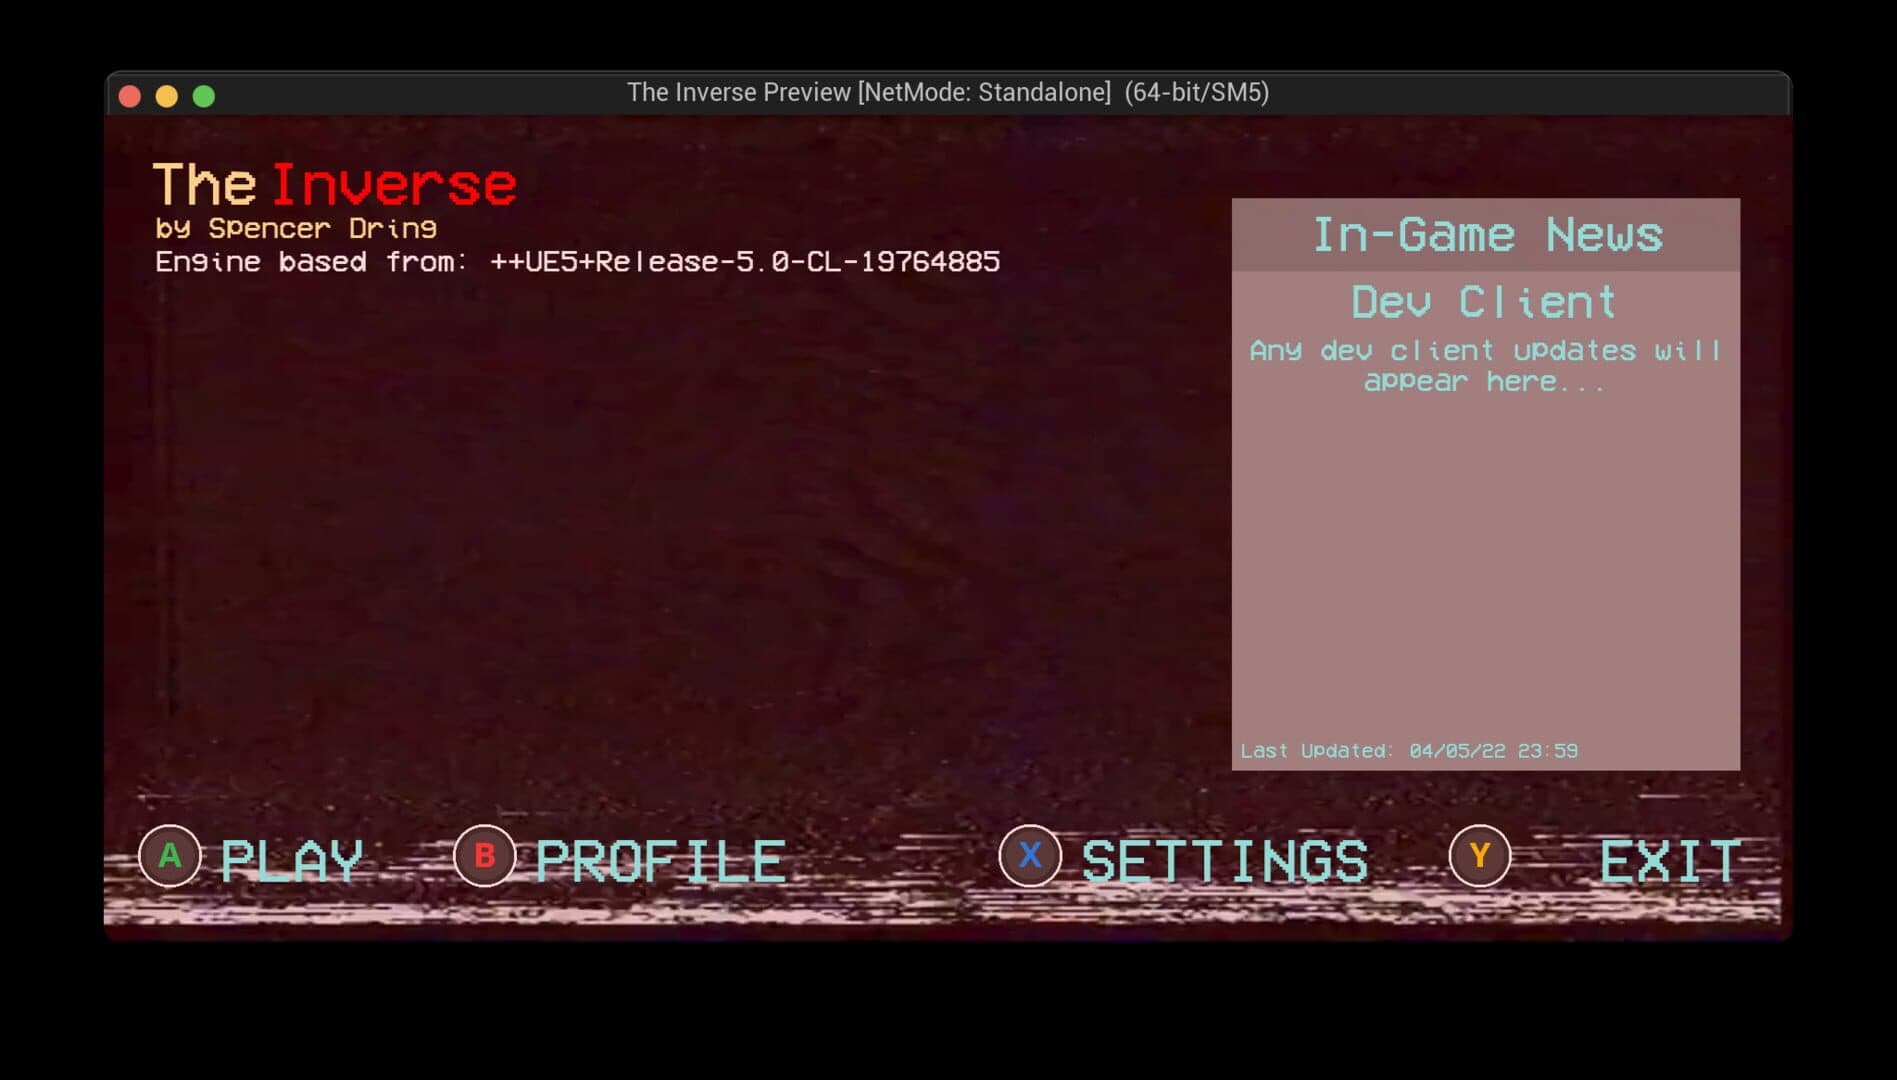Click the dev client updates message text
The image size is (1897, 1080).
pos(1484,366)
